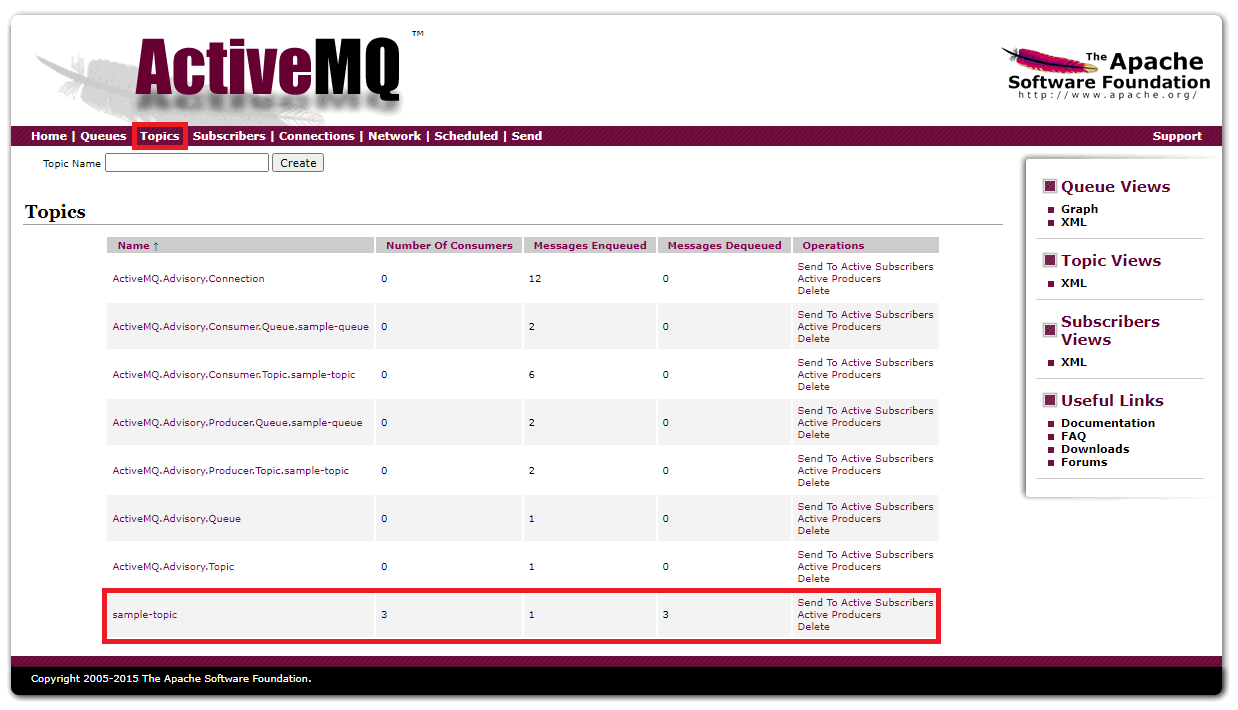Delete the ActiveMQ.Advisory.Topic topic
Viewport: 1238px width, 710px height.
pos(813,579)
